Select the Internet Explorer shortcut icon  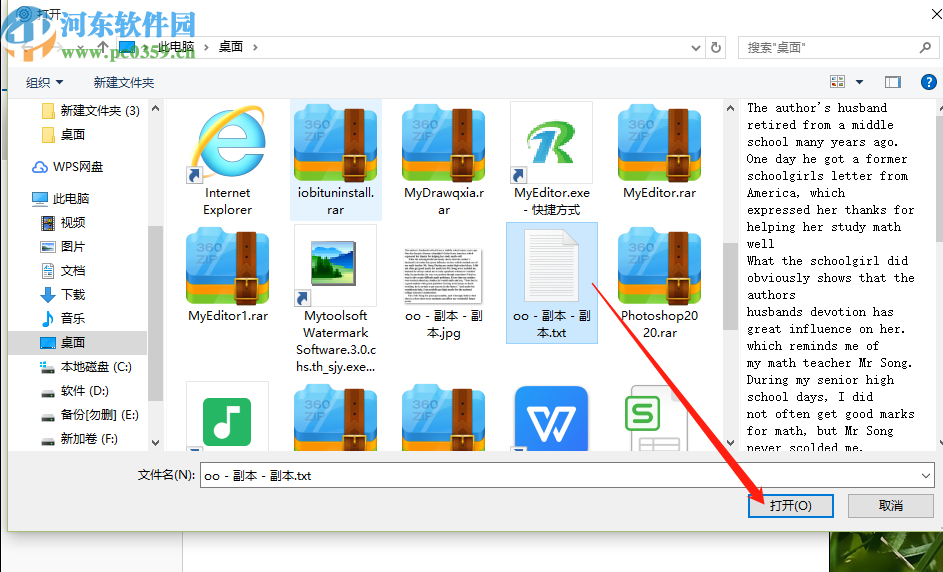[x=227, y=144]
